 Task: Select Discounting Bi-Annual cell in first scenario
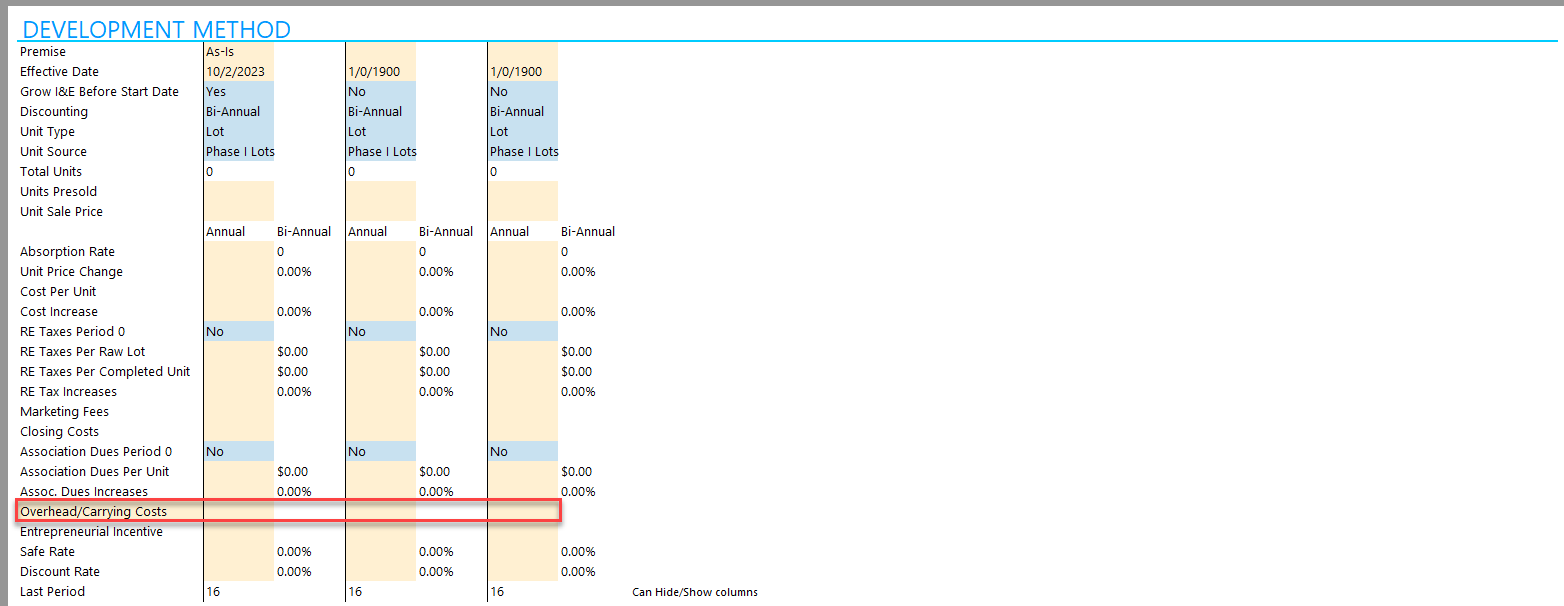coord(238,111)
